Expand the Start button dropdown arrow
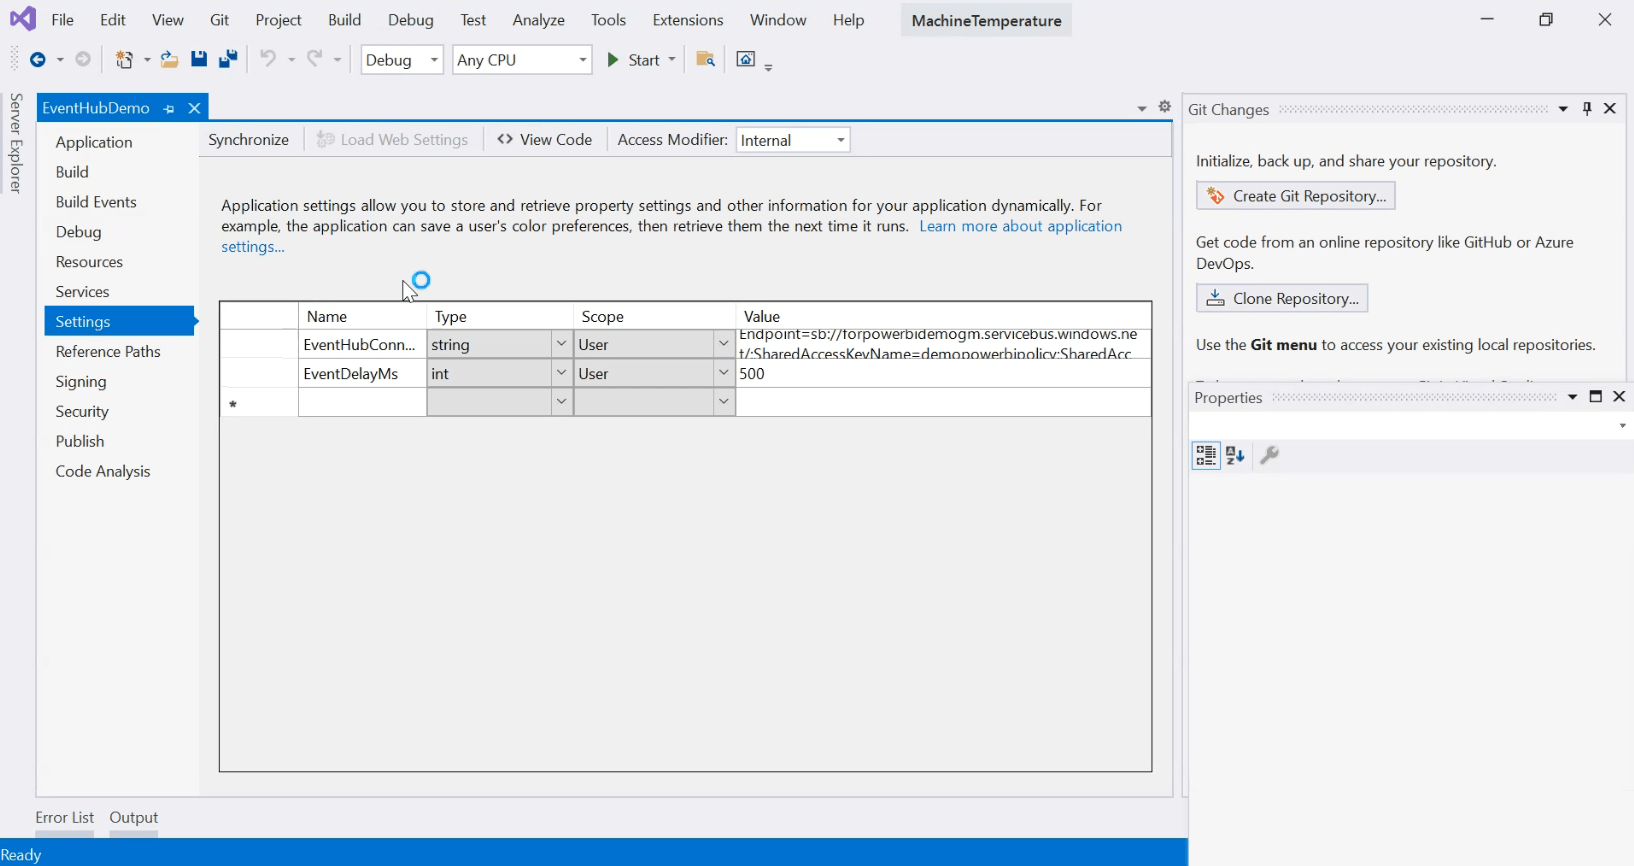This screenshot has height=866, width=1634. pyautogui.click(x=672, y=60)
